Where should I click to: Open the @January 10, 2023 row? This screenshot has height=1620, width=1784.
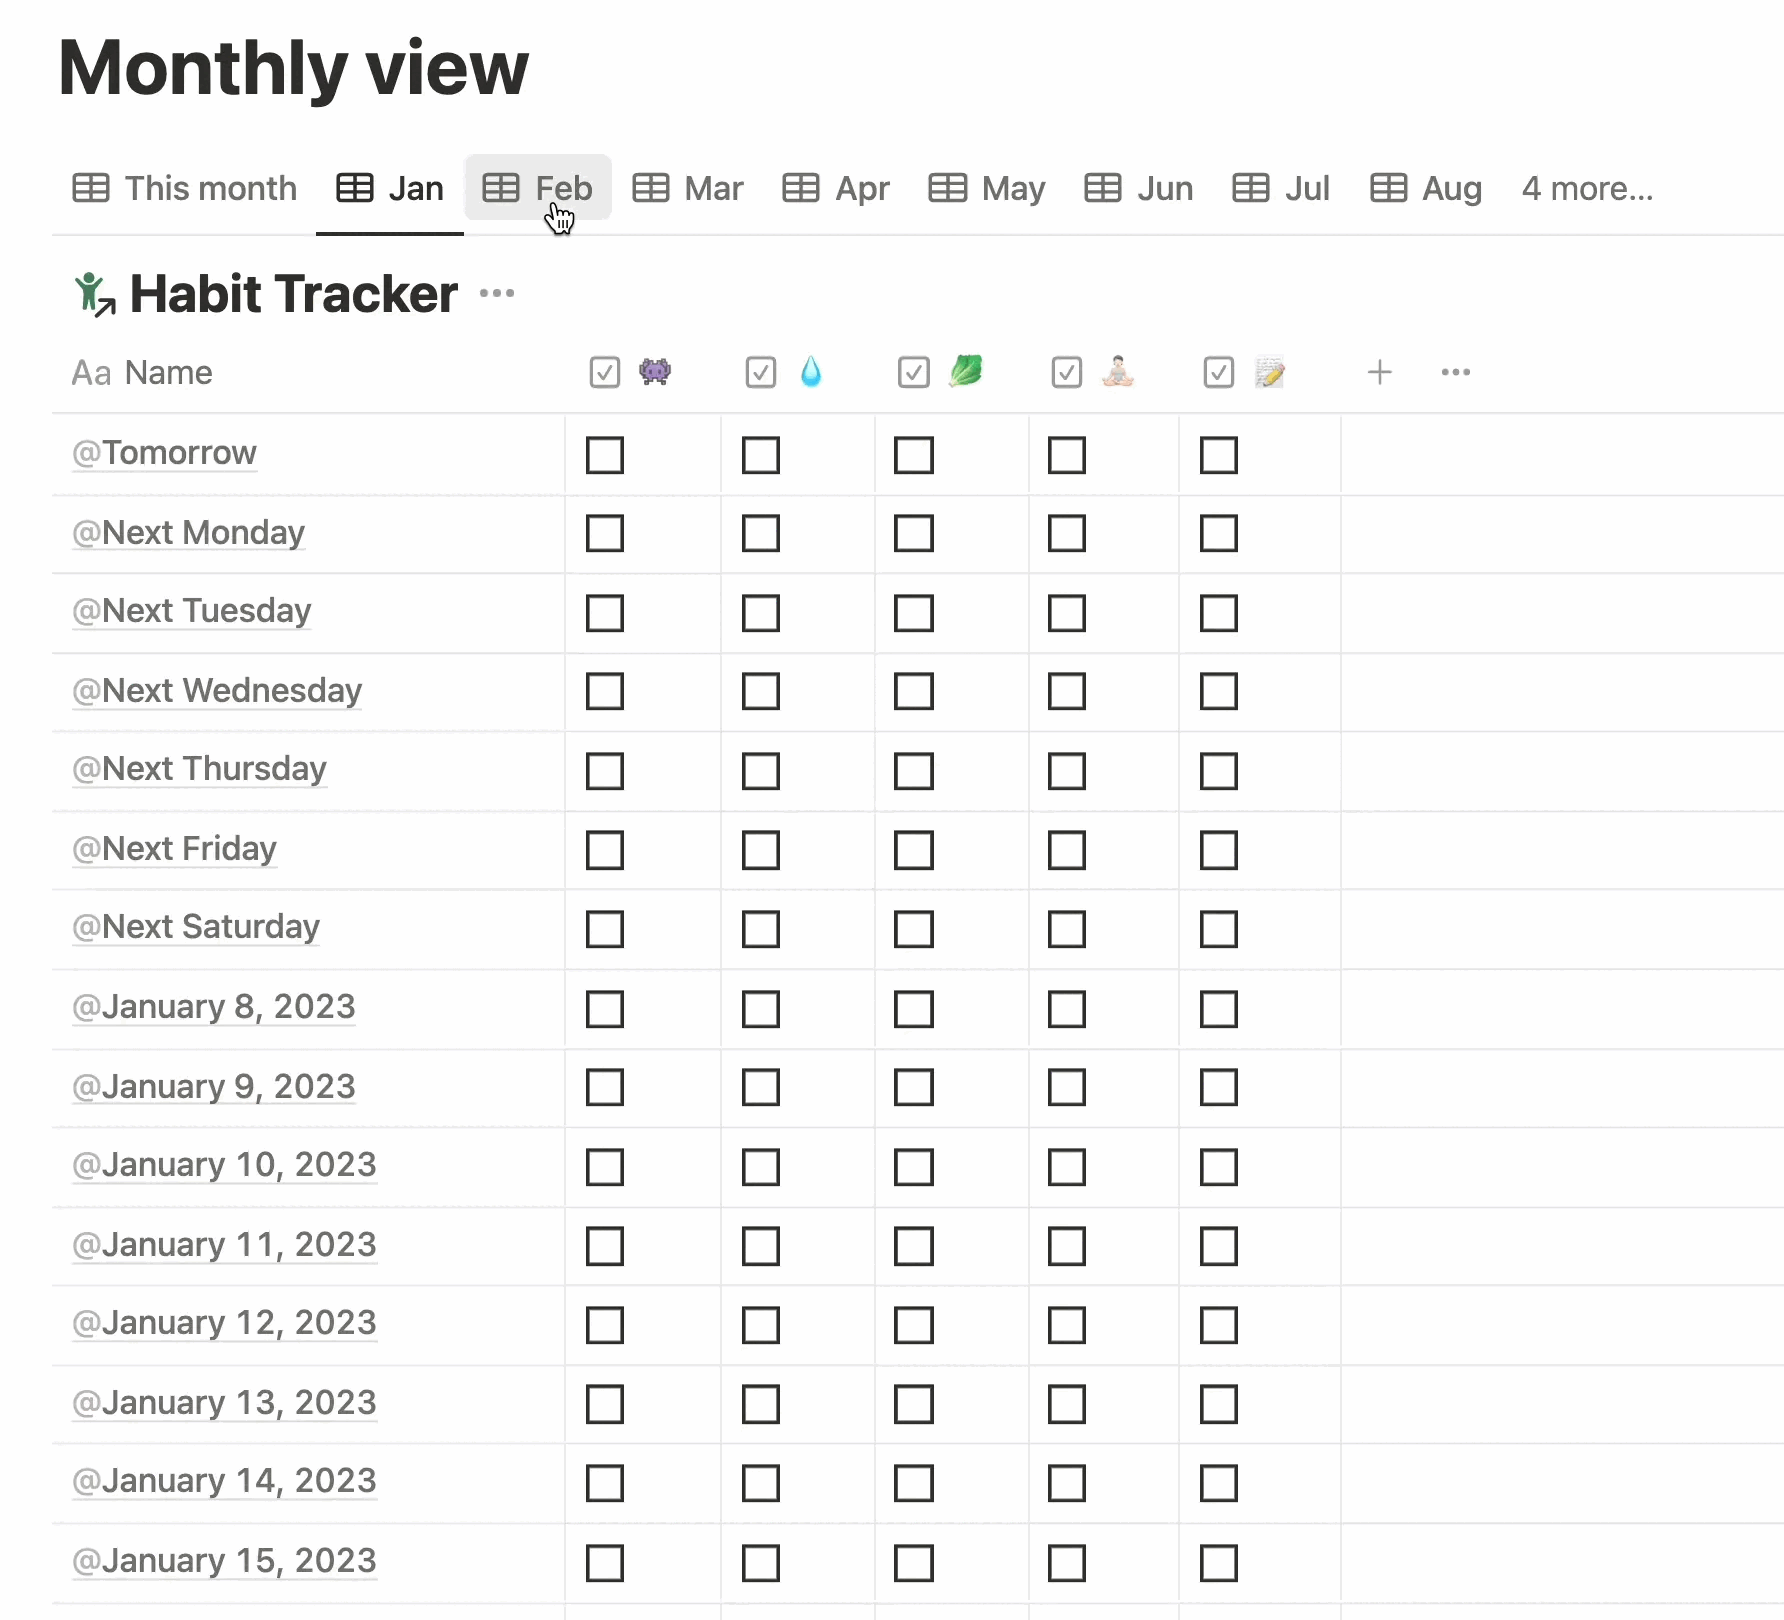point(224,1165)
